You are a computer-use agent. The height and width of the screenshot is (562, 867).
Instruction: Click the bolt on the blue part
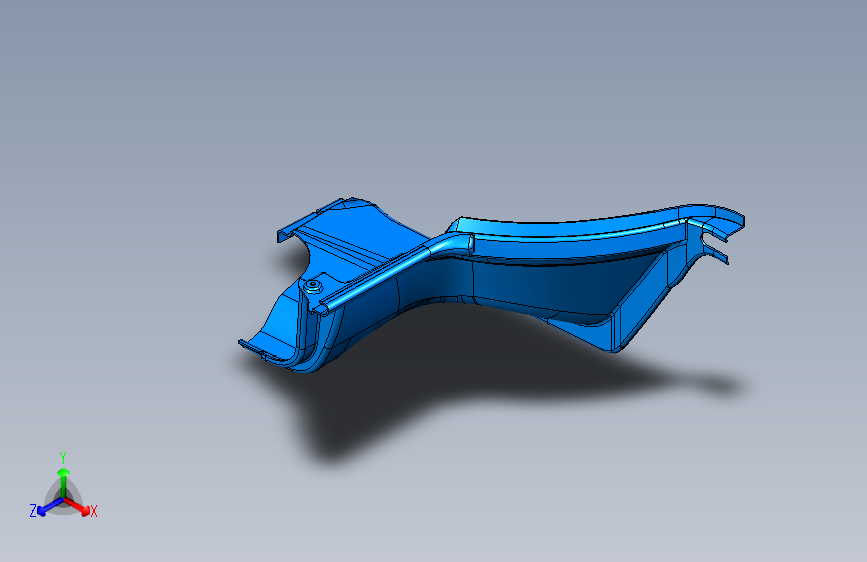[x=313, y=287]
